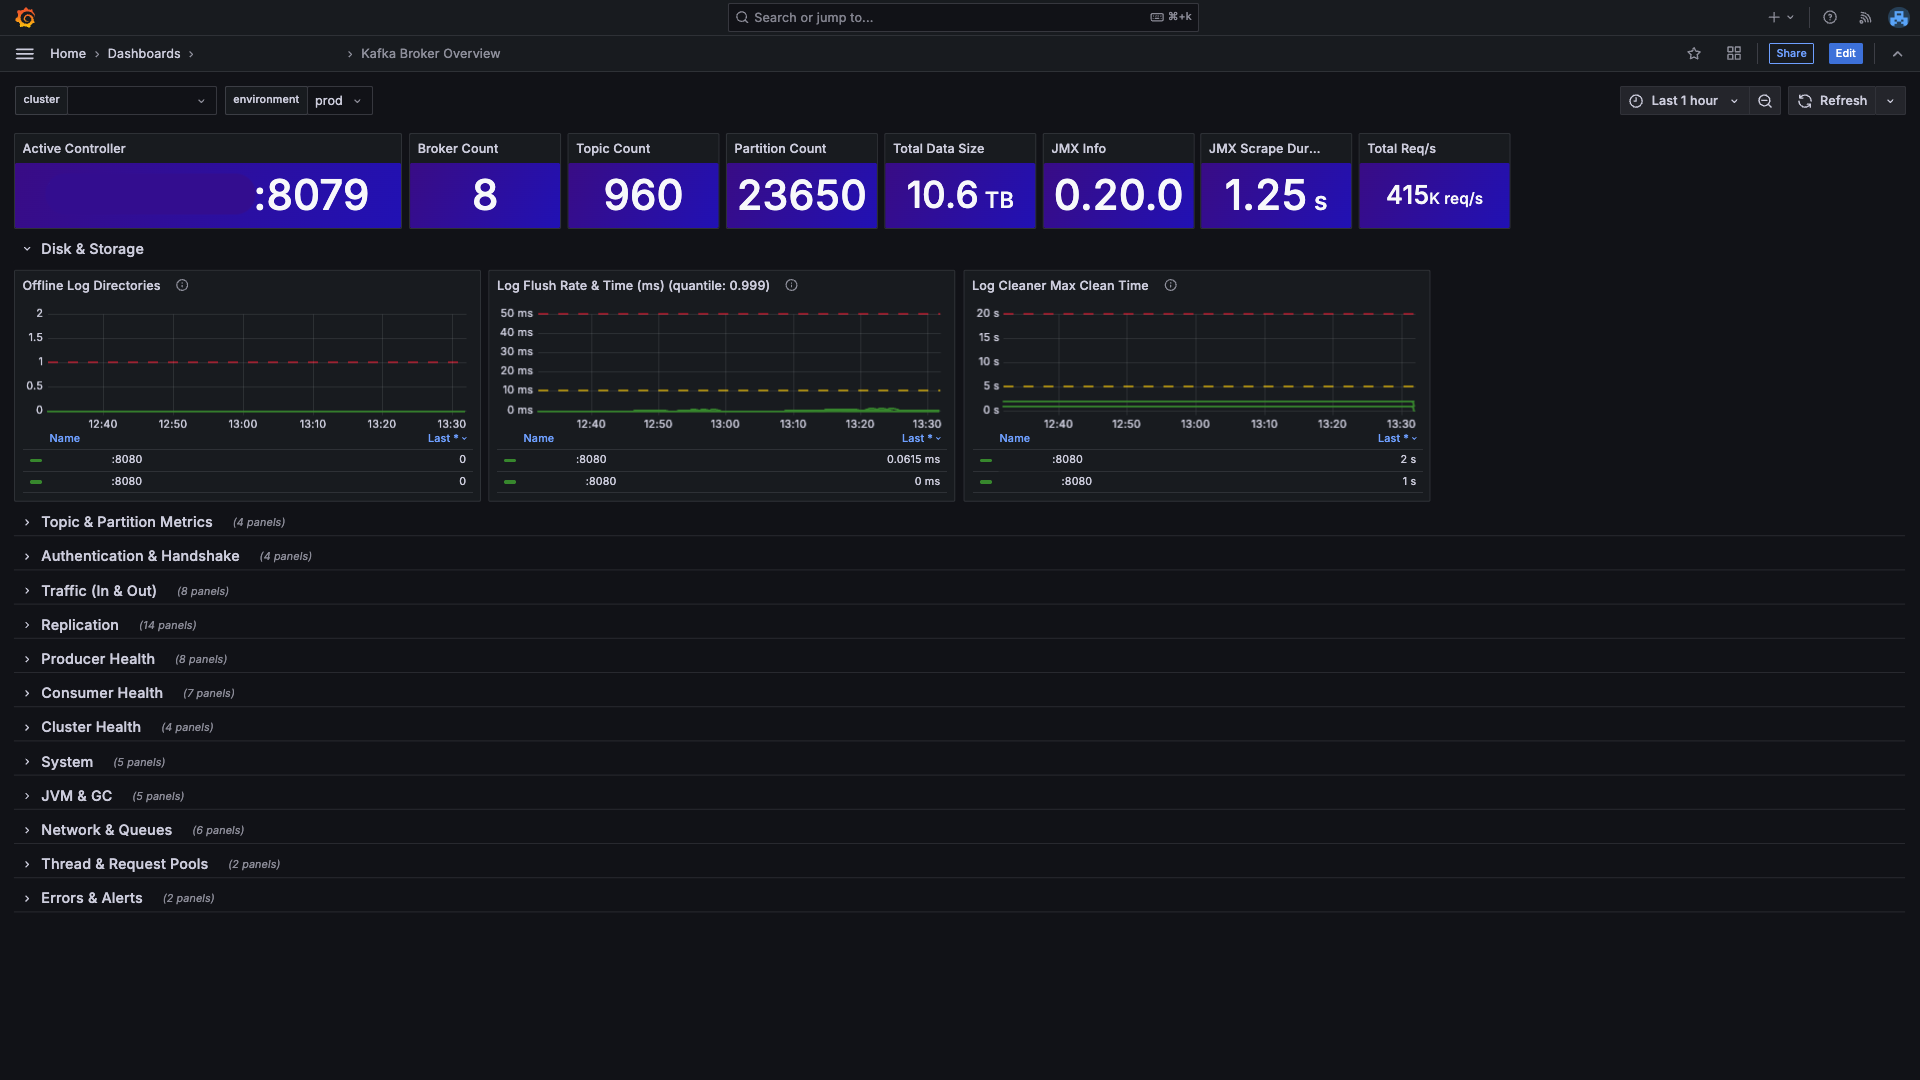Image resolution: width=1920 pixels, height=1080 pixels.
Task: Open the help question-mark icon
Action: coord(1830,17)
